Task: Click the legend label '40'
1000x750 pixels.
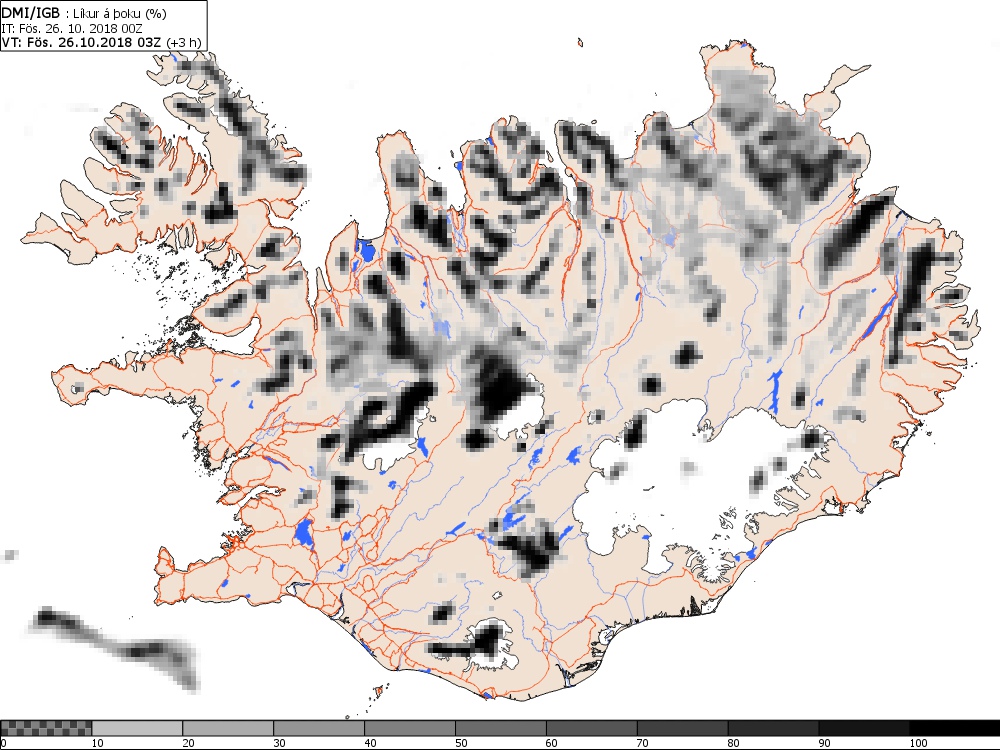Action: (371, 743)
